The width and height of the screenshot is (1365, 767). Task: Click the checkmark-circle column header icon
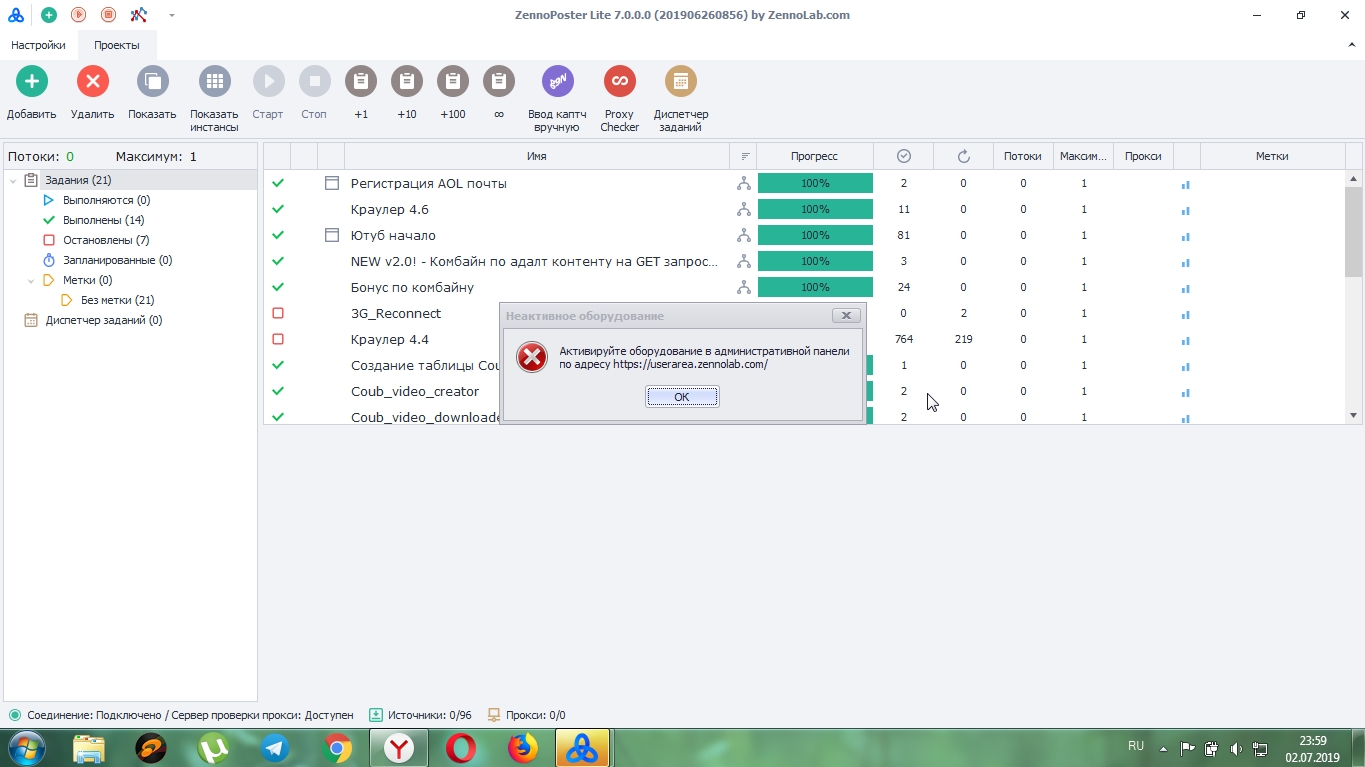(904, 156)
